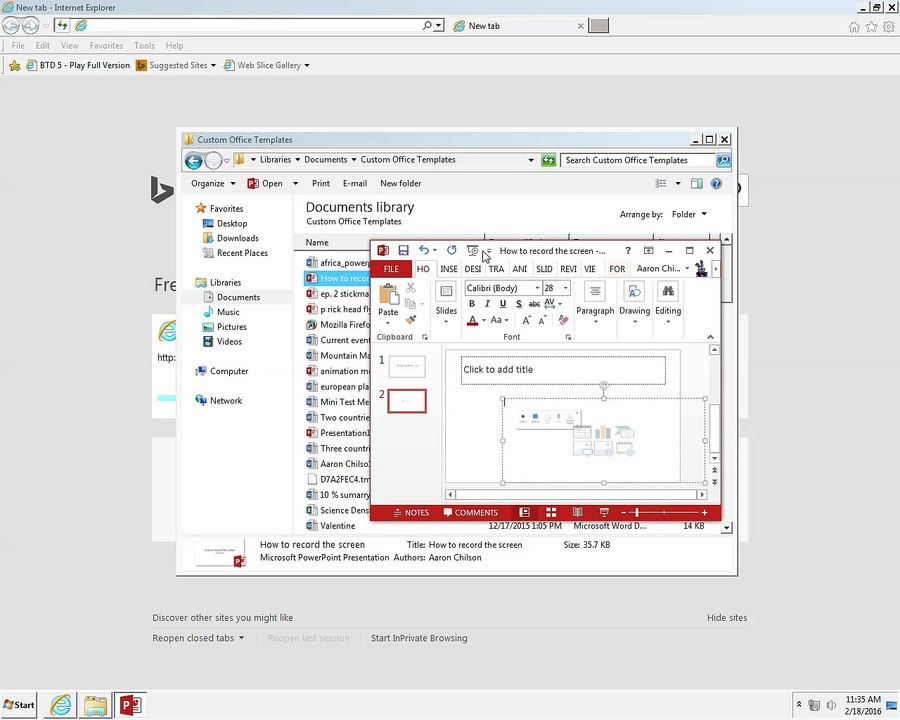The height and width of the screenshot is (720, 900).
Task: Increase font size with the larger A
Action: click(526, 320)
